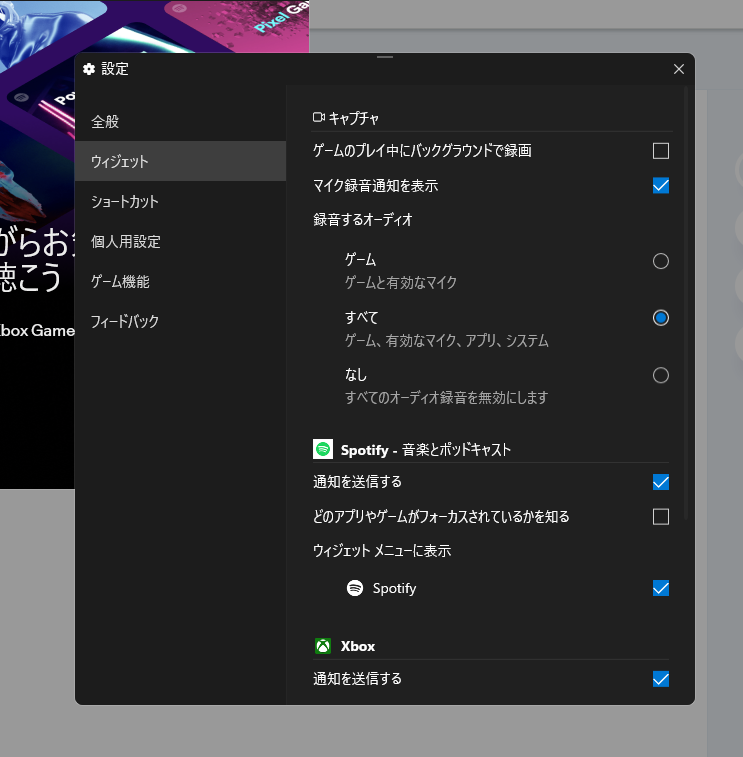Go to the ゲーム機能 tab

181,281
